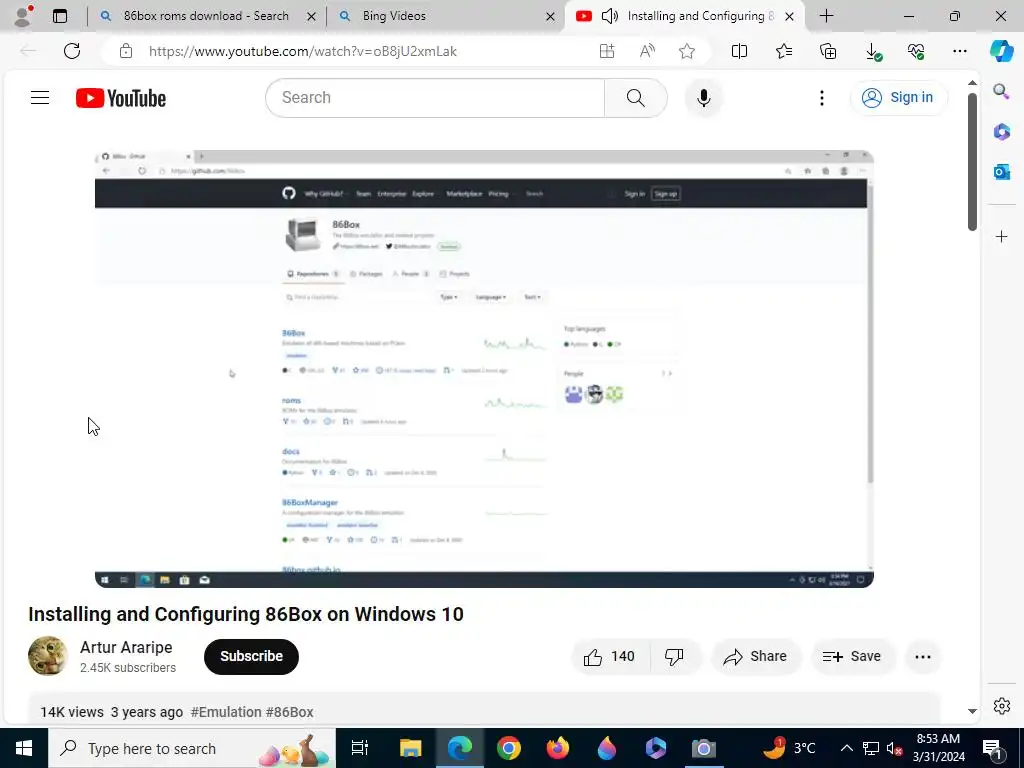Show hidden system tray icons
Screen dimensions: 1024x768
pyautogui.click(x=846, y=748)
